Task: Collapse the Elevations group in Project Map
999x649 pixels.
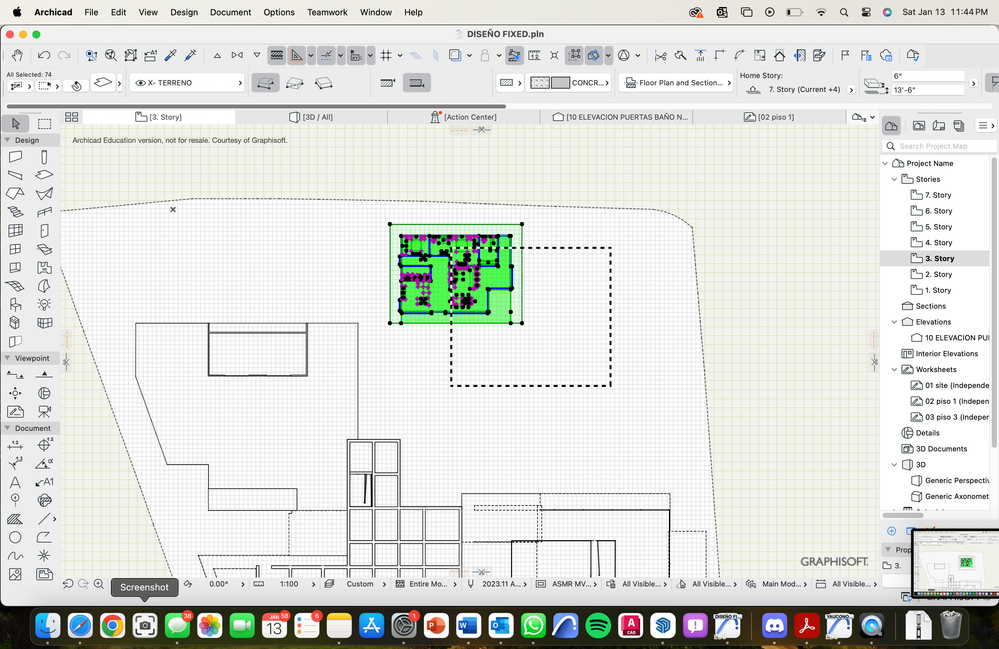Action: [x=894, y=321]
